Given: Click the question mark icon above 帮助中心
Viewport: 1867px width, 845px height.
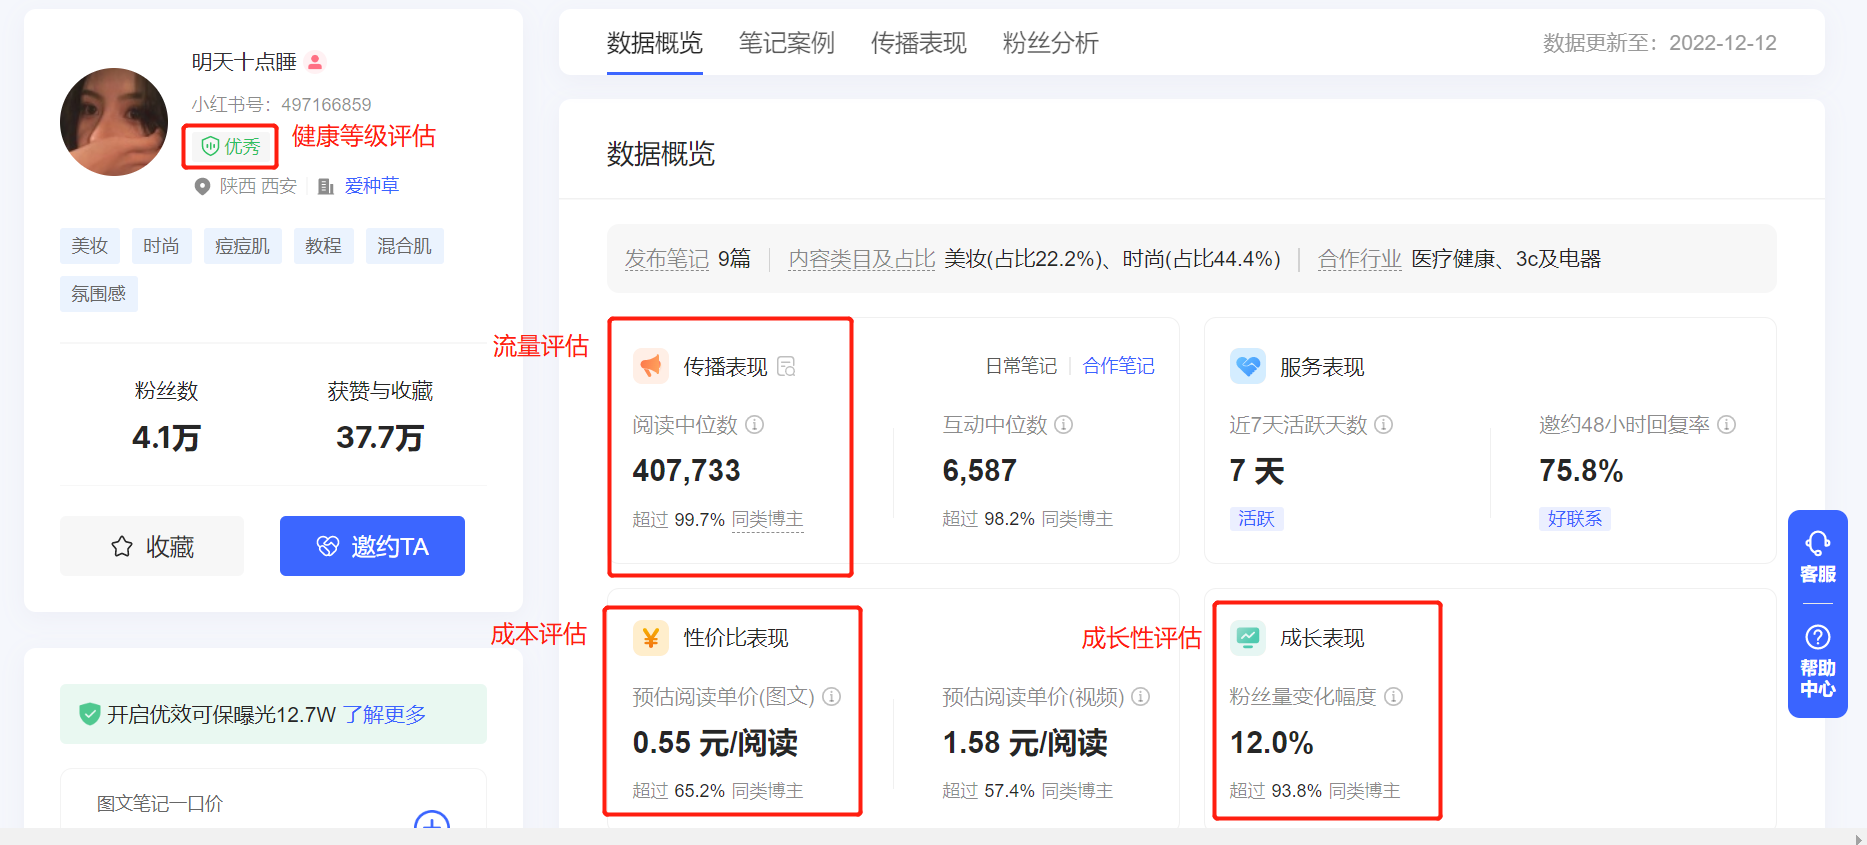Looking at the screenshot, I should tap(1817, 637).
